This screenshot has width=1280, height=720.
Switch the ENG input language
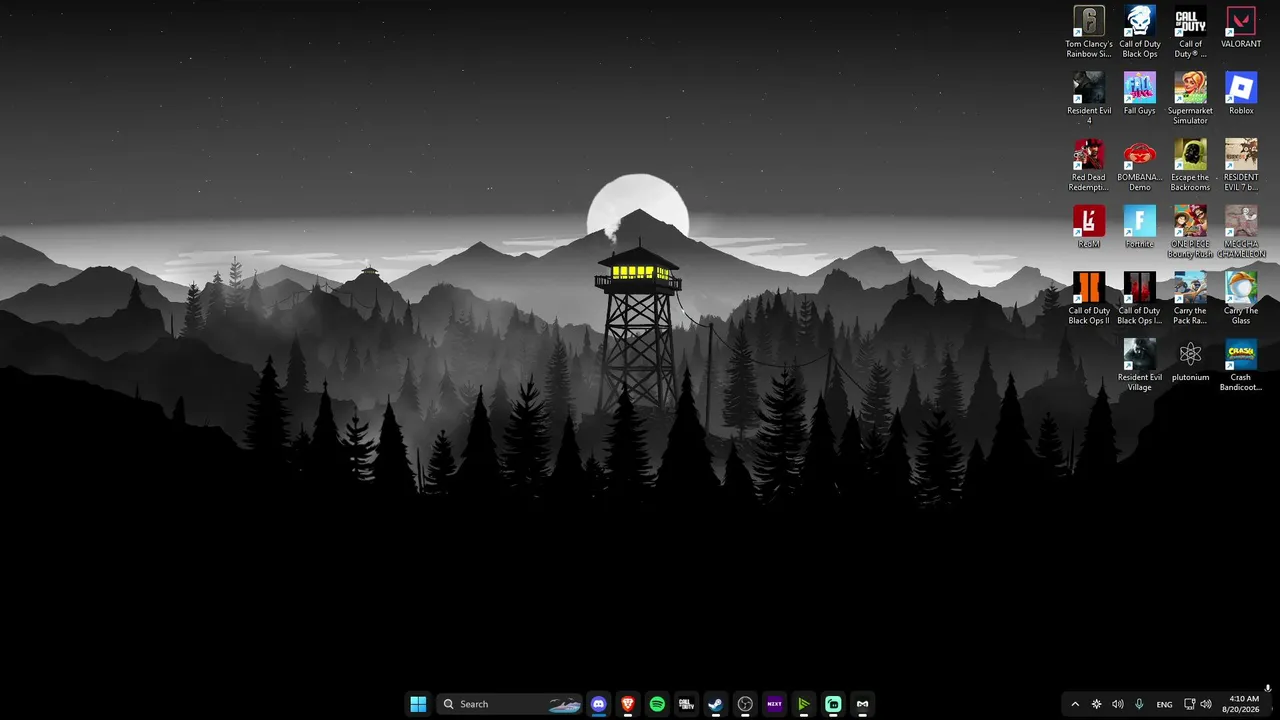(x=1164, y=704)
